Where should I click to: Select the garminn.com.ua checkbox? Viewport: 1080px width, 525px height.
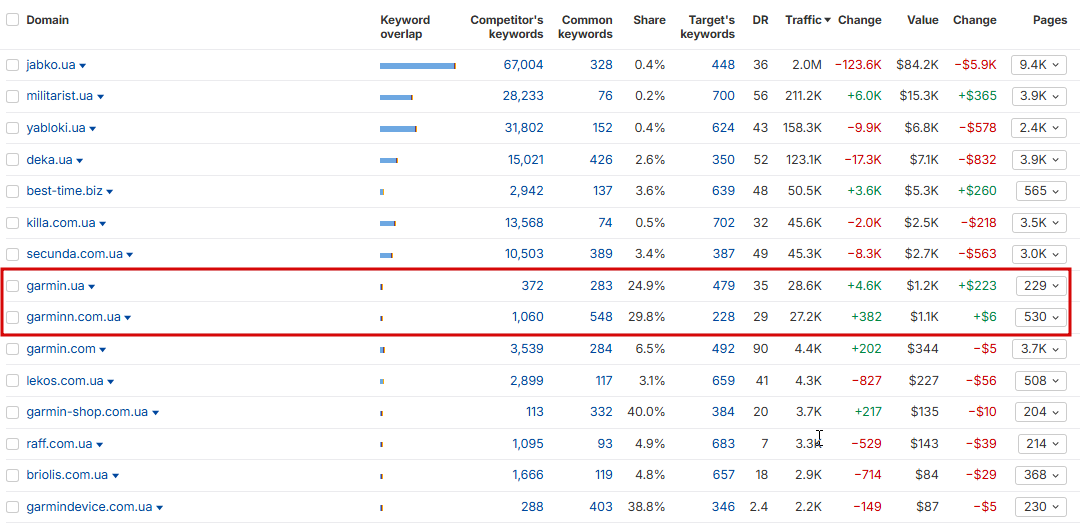tap(12, 317)
